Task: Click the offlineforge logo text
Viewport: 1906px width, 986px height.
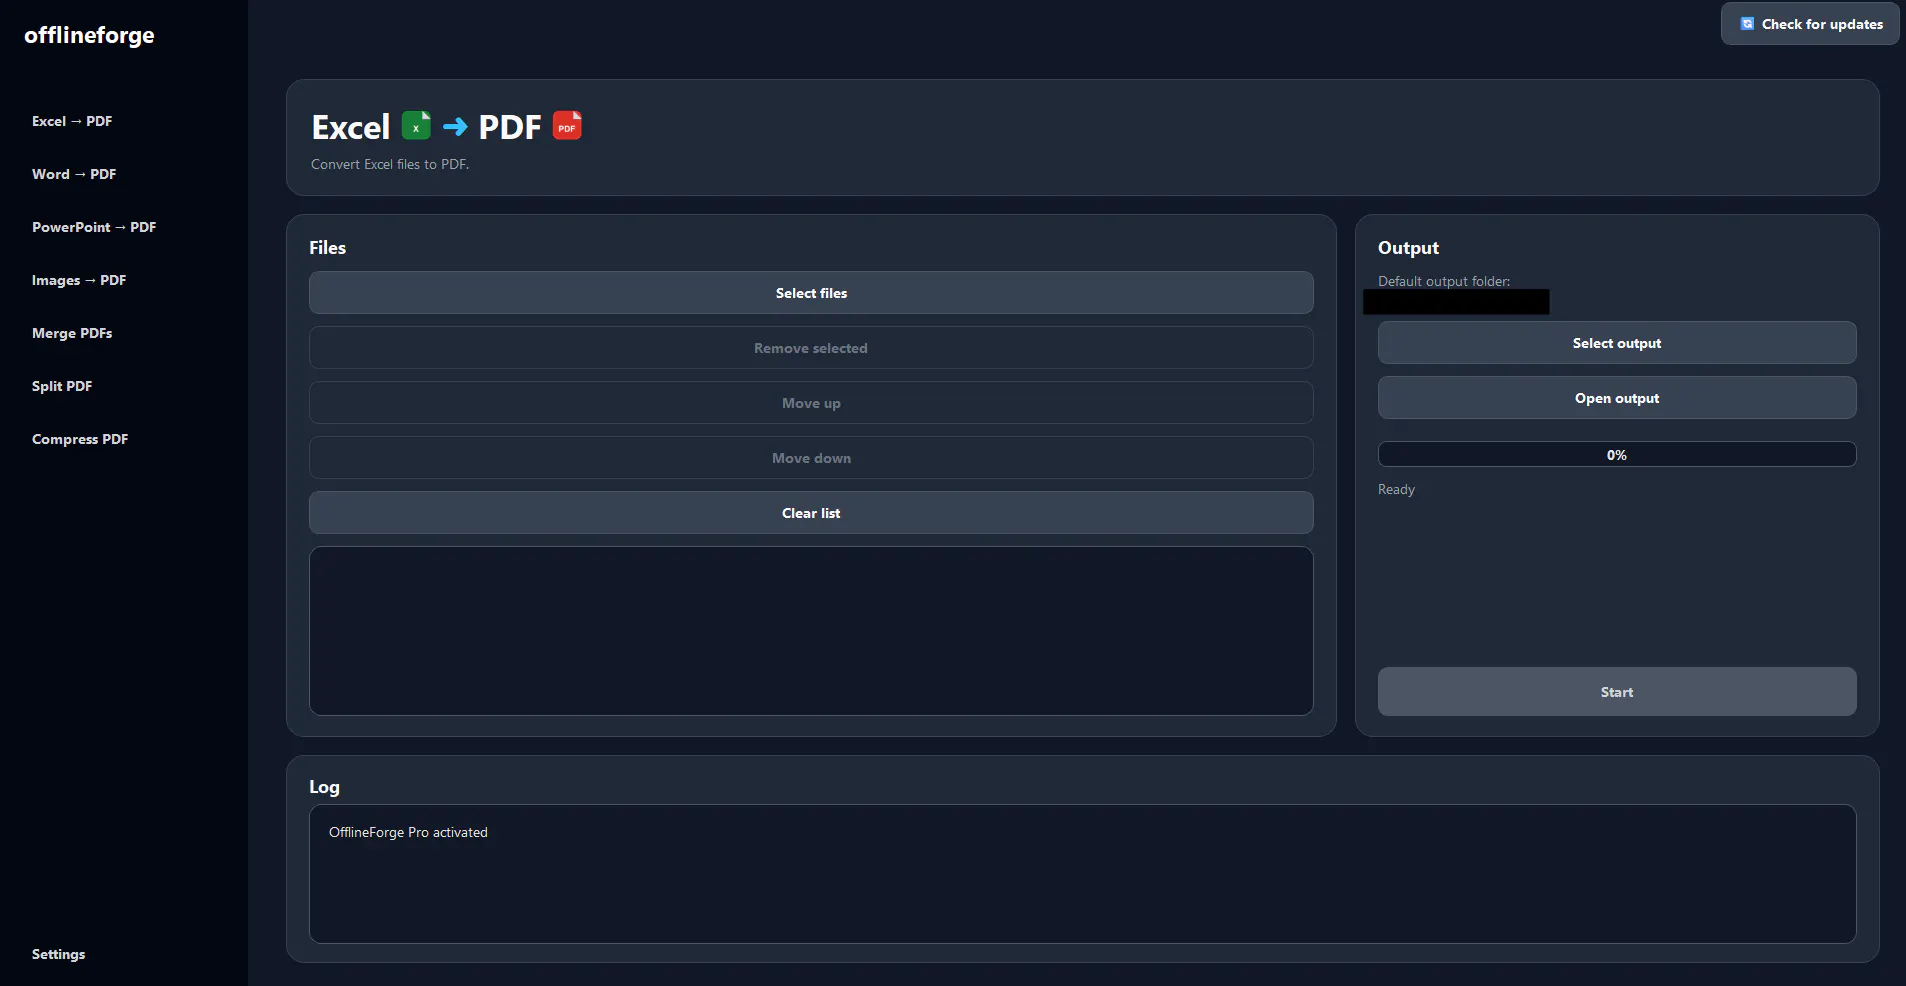Action: [x=89, y=35]
